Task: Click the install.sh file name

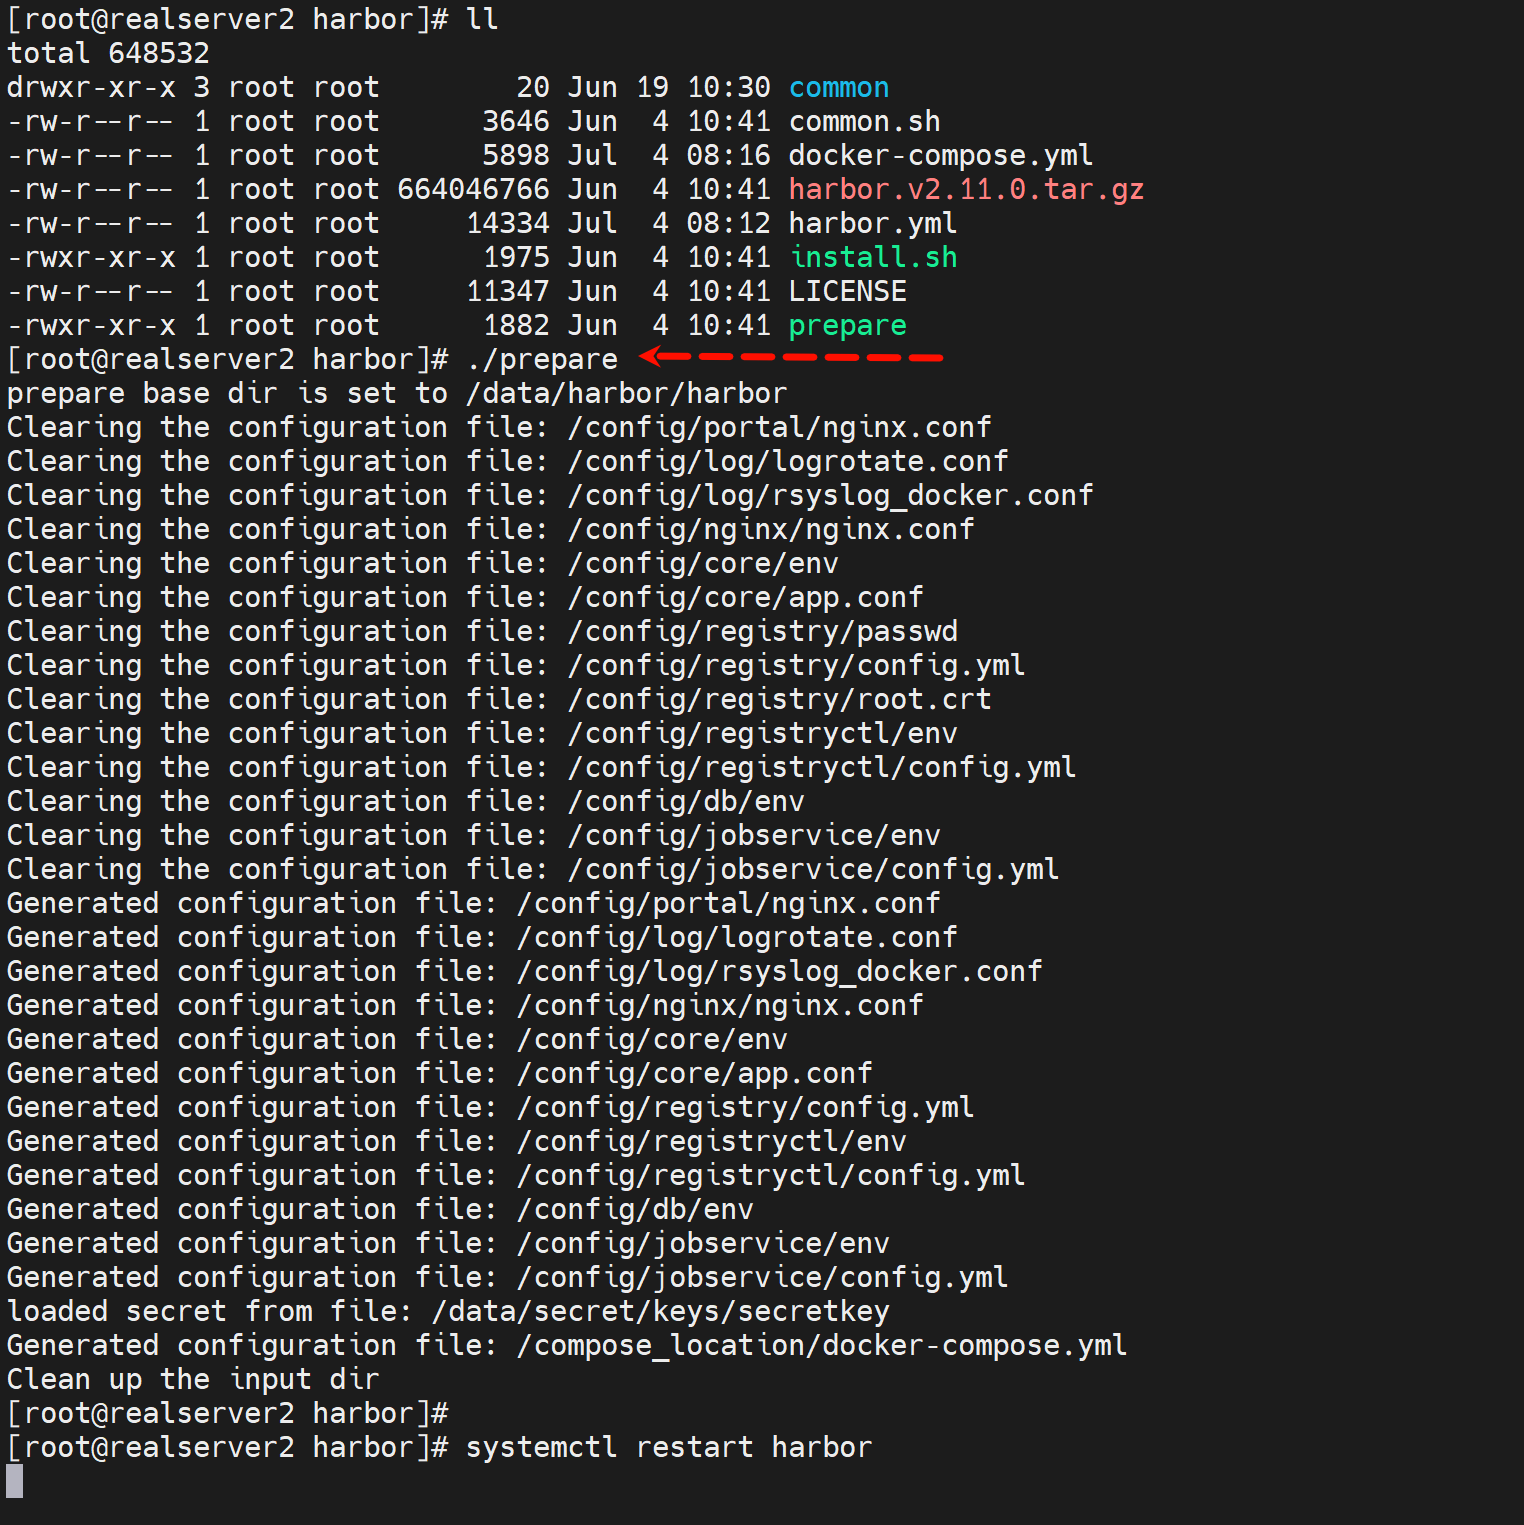Action: click(872, 258)
